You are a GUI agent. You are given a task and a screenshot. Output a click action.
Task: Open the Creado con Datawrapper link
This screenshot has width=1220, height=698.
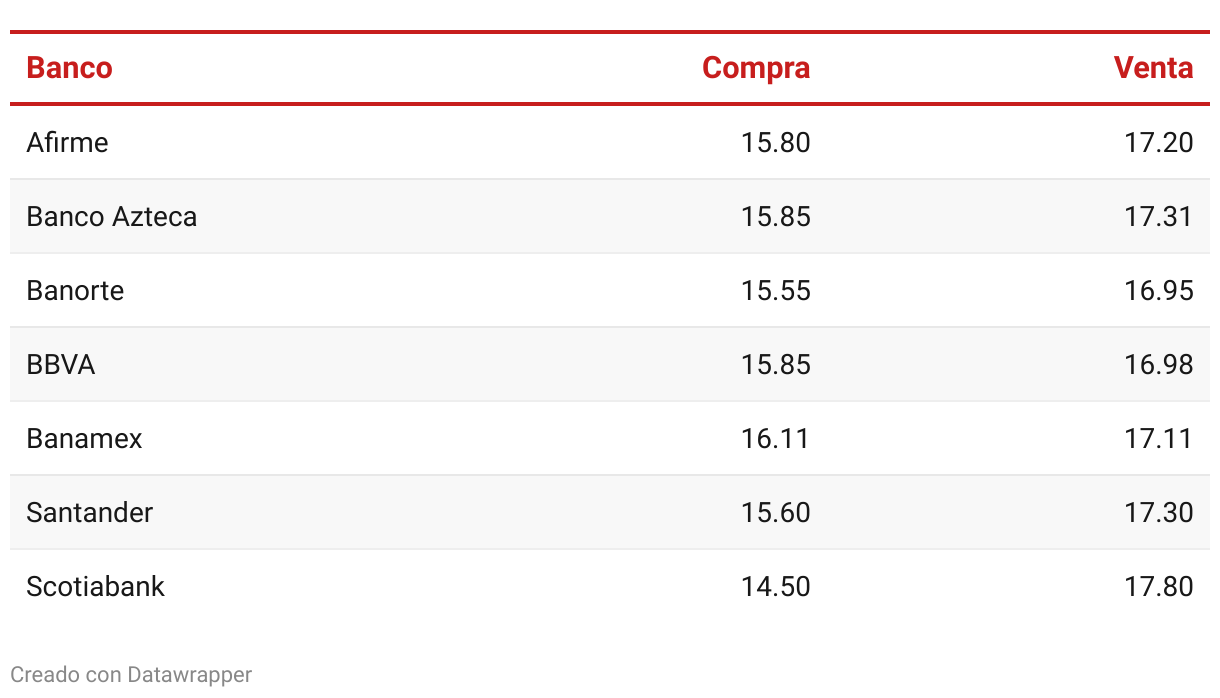(x=131, y=675)
